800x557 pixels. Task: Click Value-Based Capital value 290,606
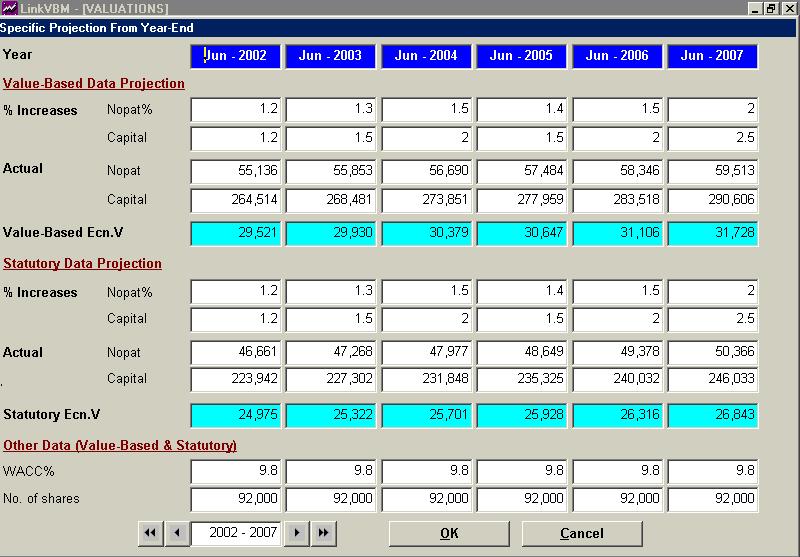(x=712, y=200)
